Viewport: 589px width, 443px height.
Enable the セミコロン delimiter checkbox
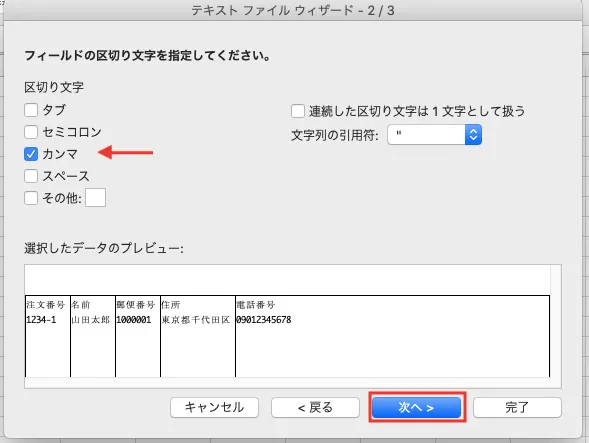pos(31,132)
